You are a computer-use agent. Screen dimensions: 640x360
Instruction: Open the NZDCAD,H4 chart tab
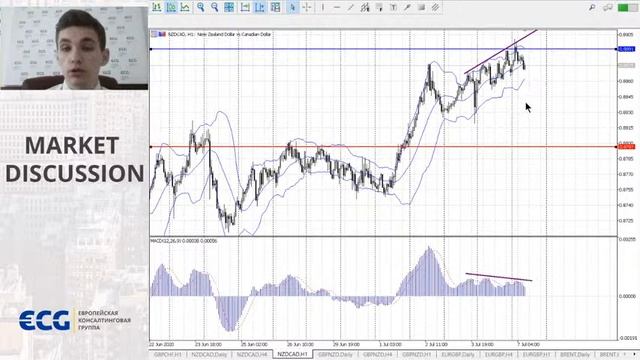252,354
